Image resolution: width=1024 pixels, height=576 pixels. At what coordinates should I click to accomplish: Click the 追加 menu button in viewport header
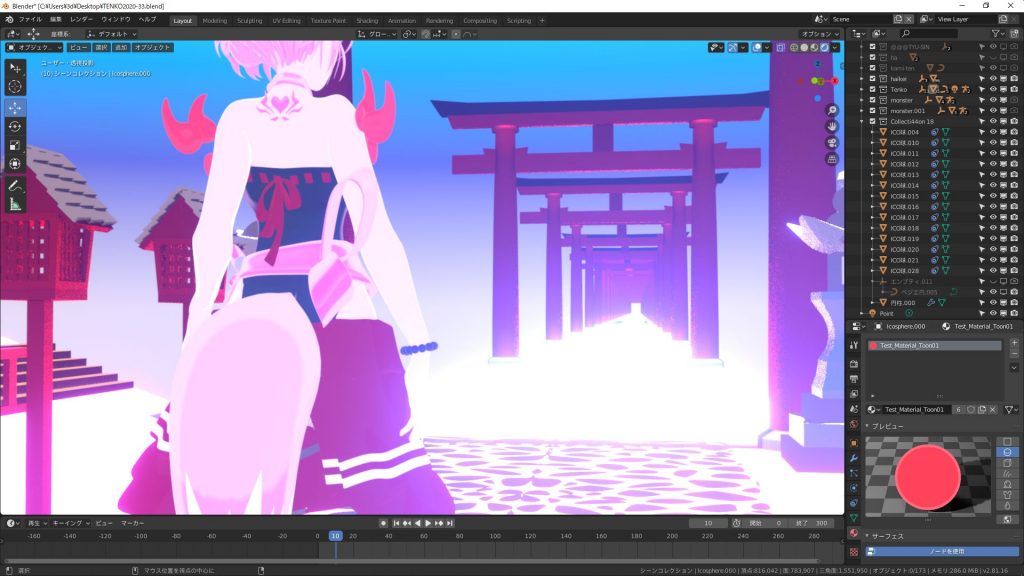pos(121,48)
